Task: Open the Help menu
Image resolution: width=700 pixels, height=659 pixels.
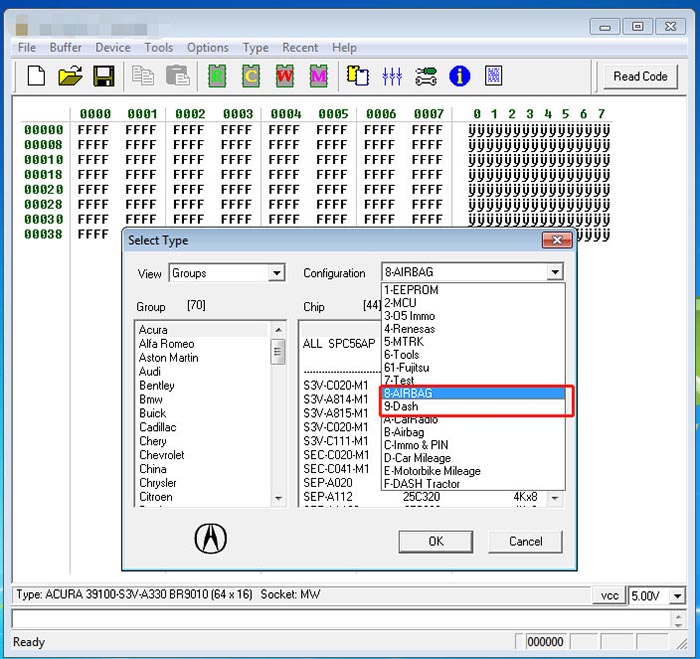Action: click(344, 47)
